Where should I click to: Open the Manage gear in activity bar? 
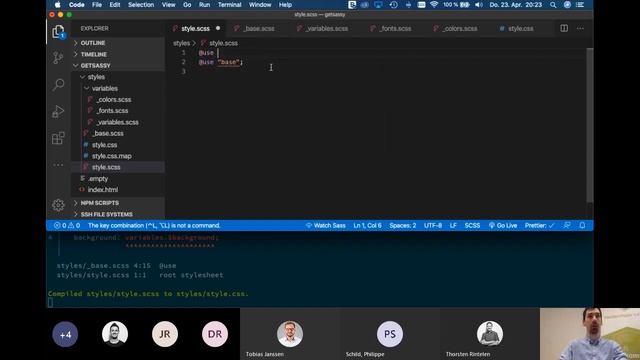58,205
